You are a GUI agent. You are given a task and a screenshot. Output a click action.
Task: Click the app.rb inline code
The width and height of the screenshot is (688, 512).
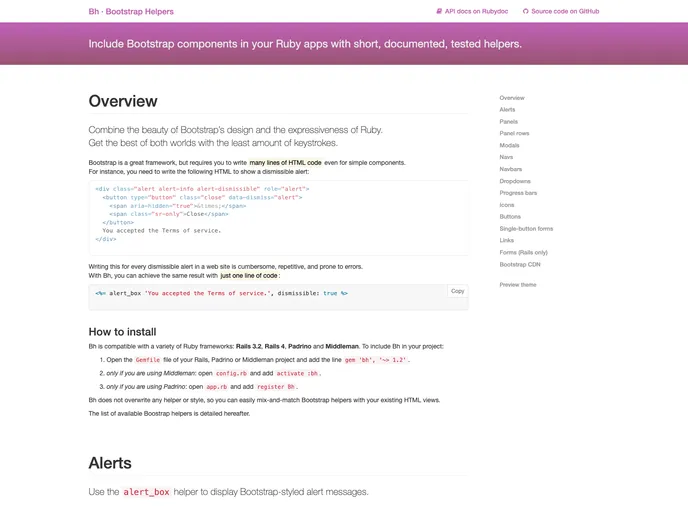(217, 387)
